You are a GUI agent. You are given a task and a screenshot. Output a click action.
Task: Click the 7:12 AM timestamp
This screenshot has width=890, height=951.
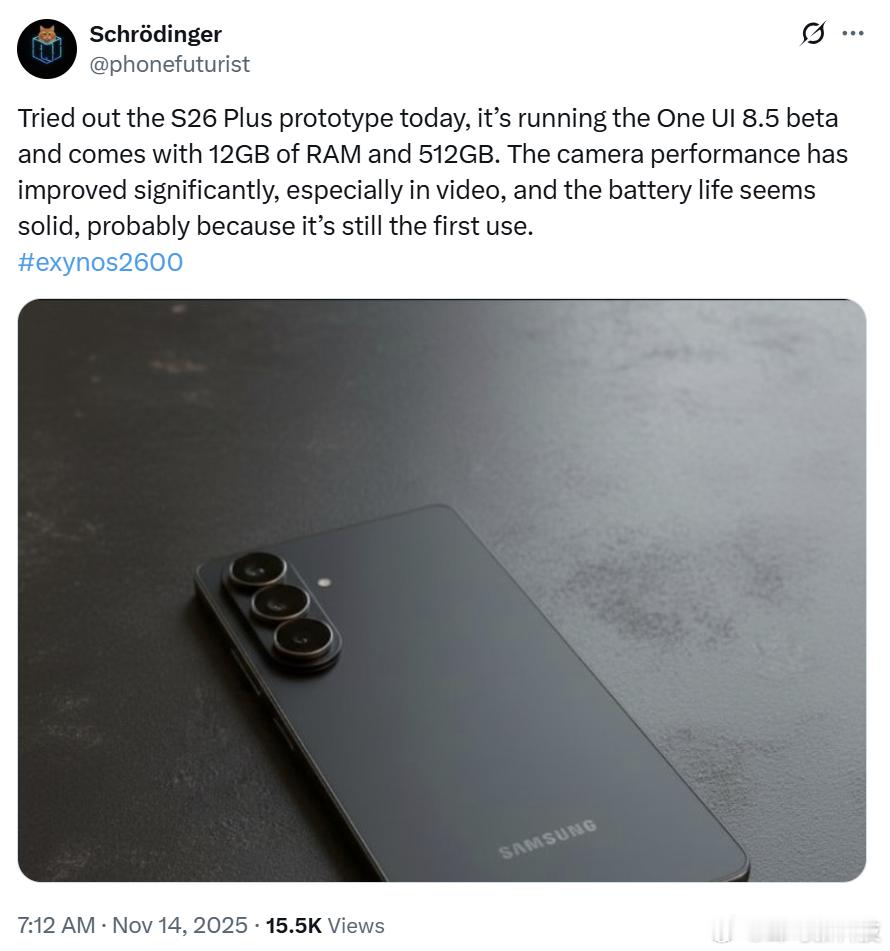click(x=56, y=926)
